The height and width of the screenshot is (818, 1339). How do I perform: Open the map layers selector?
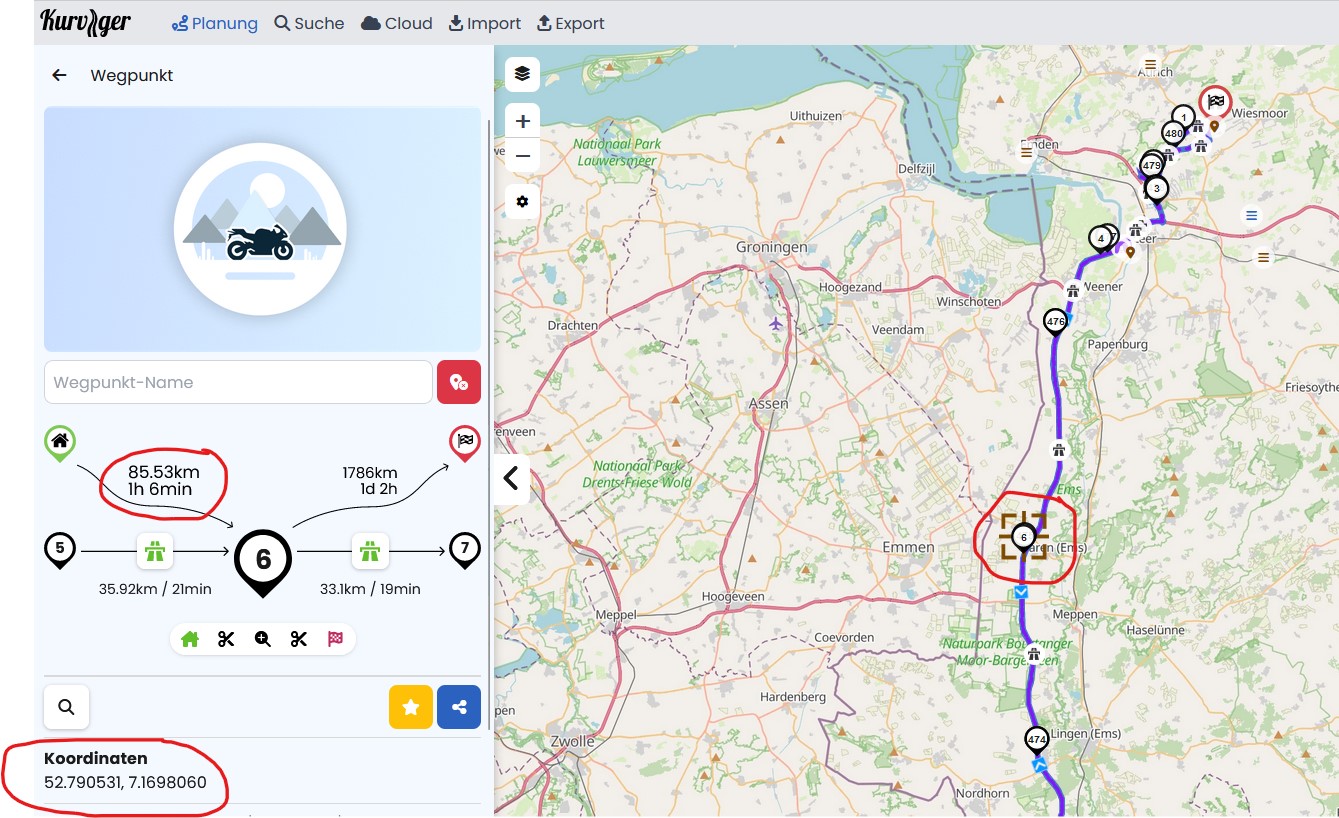(x=522, y=74)
